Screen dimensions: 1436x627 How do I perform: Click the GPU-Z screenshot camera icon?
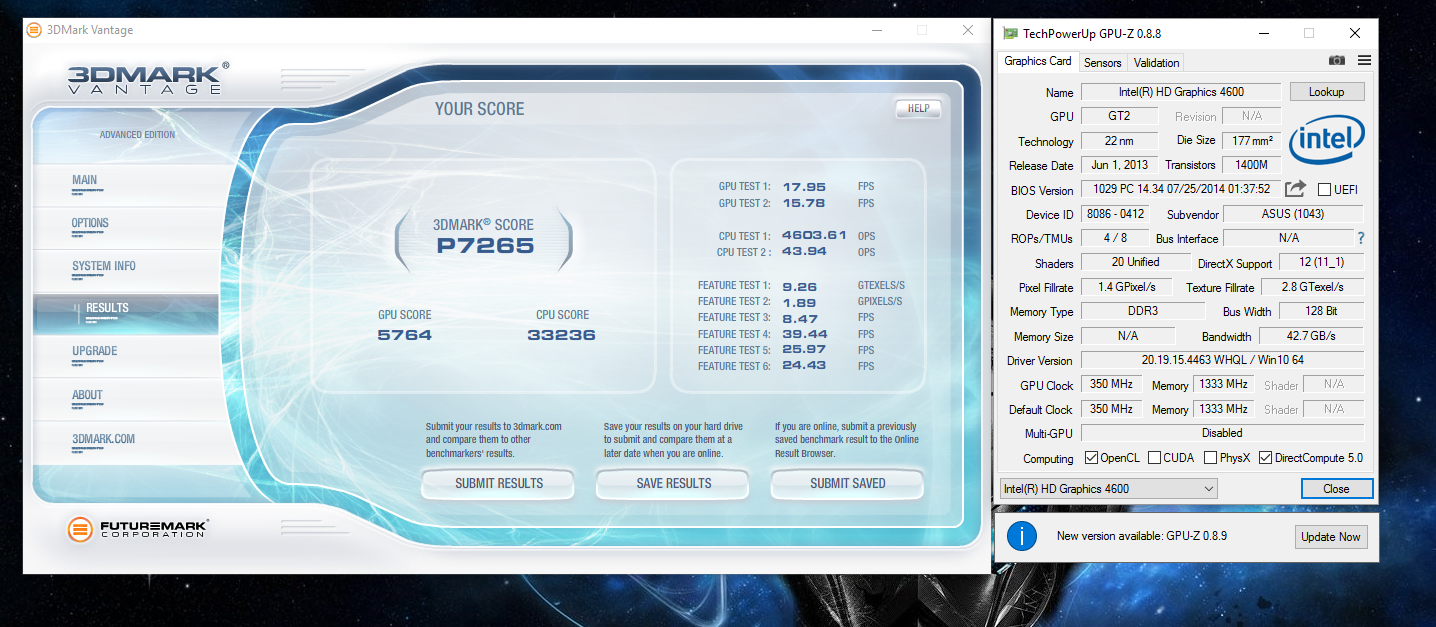pyautogui.click(x=1337, y=61)
